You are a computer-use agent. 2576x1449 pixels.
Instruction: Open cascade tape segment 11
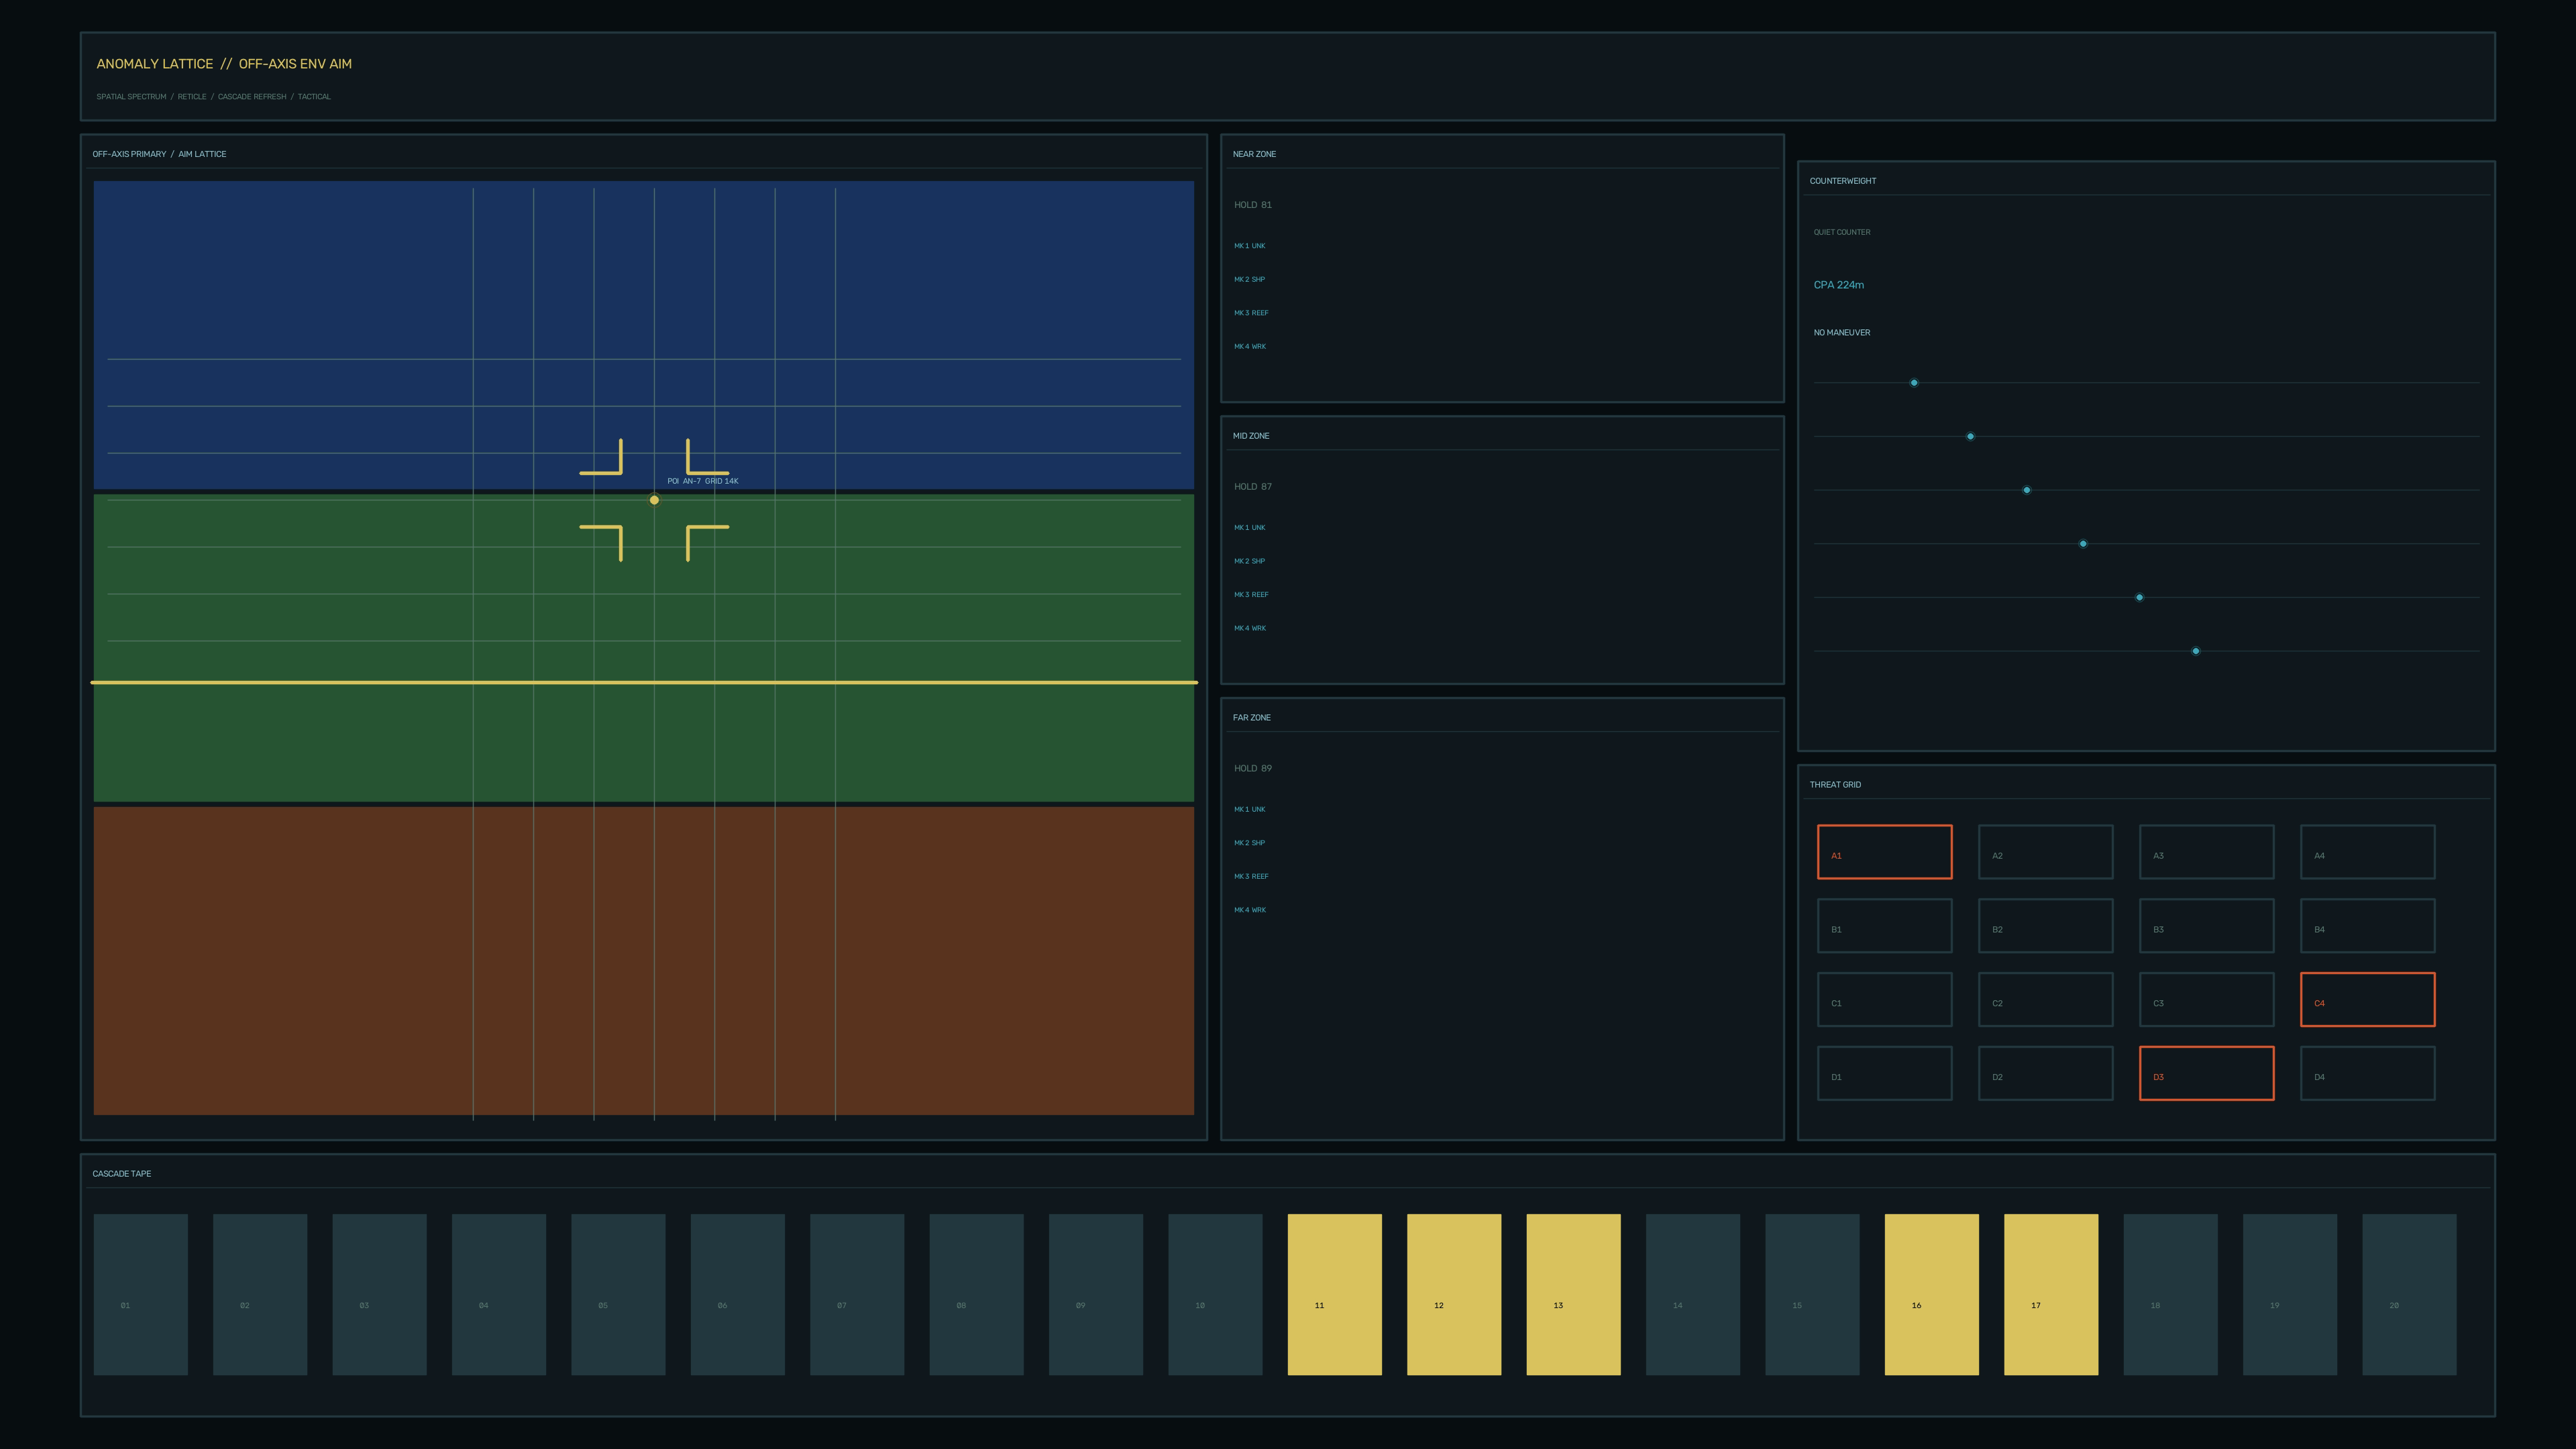point(1334,1294)
